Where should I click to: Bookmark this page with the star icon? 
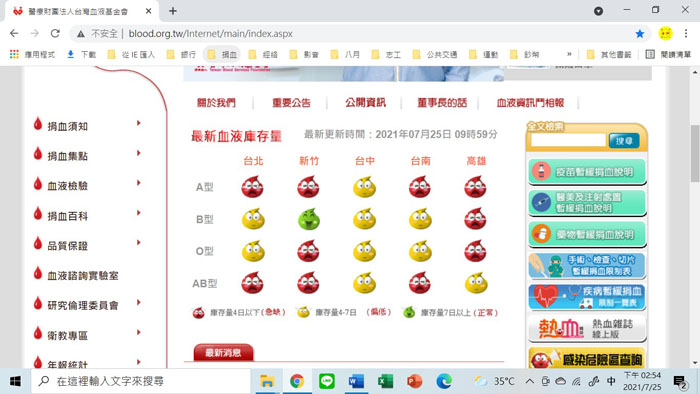[640, 33]
